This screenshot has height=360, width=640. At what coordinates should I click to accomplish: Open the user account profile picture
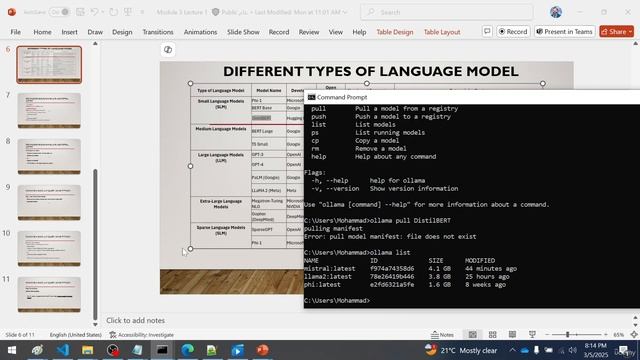[556, 12]
